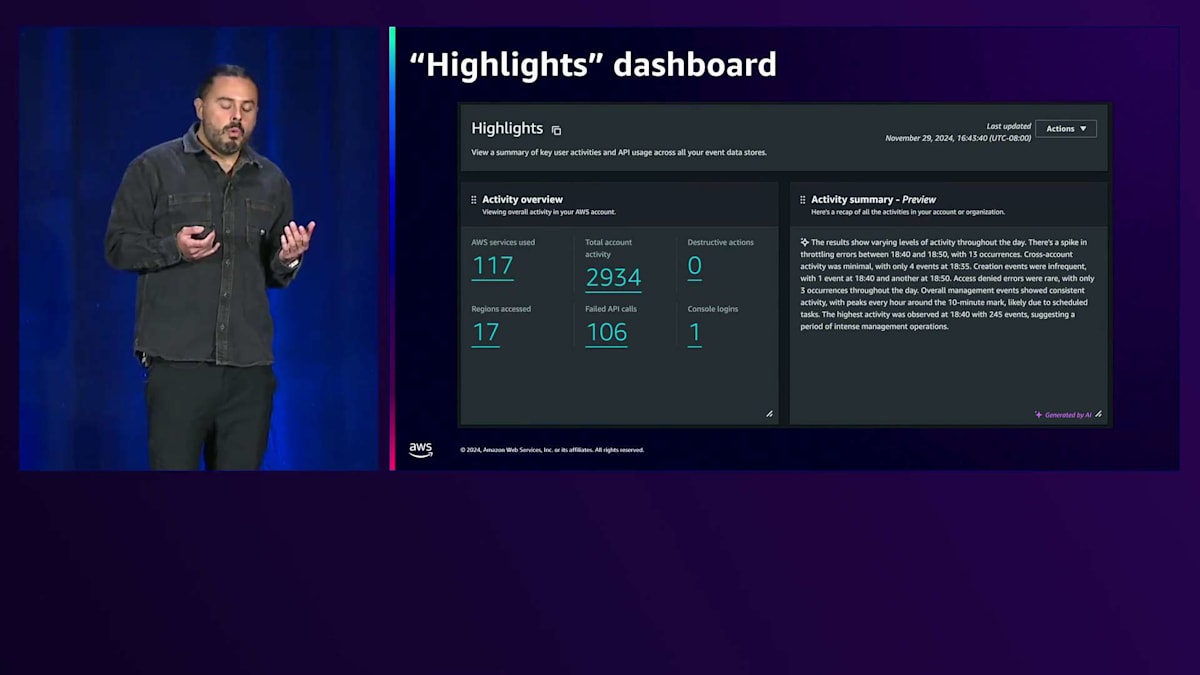Click the AWS logo on the slide
The image size is (1200, 675).
pos(421,450)
